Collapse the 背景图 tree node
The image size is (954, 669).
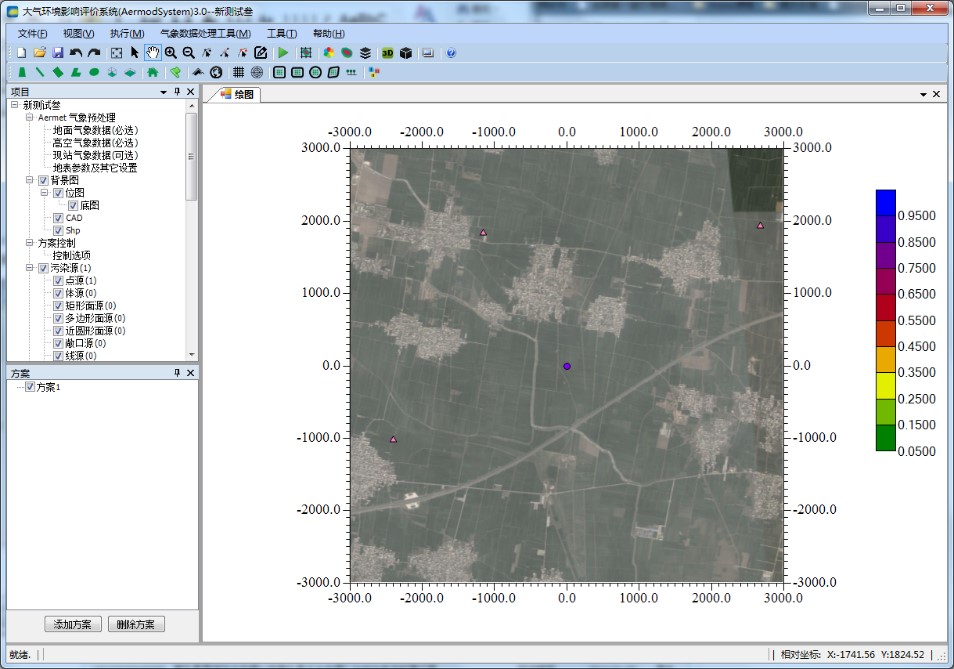point(29,181)
